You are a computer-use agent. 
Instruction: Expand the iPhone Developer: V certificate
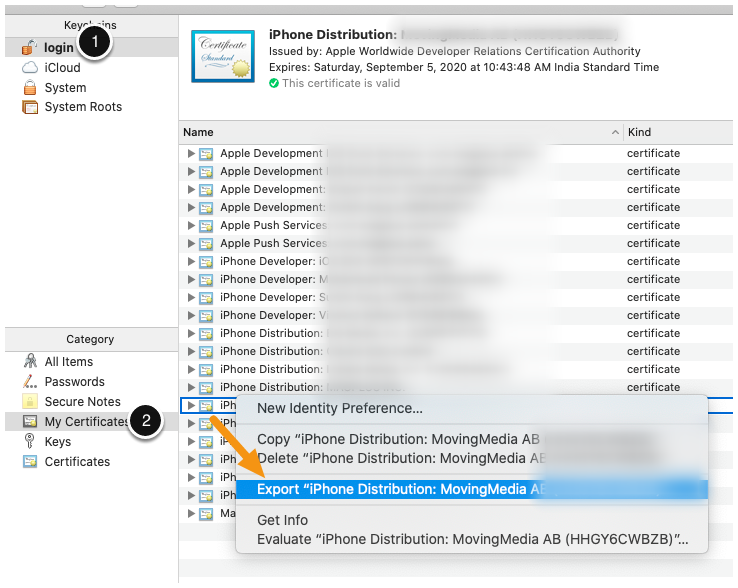pyautogui.click(x=191, y=315)
